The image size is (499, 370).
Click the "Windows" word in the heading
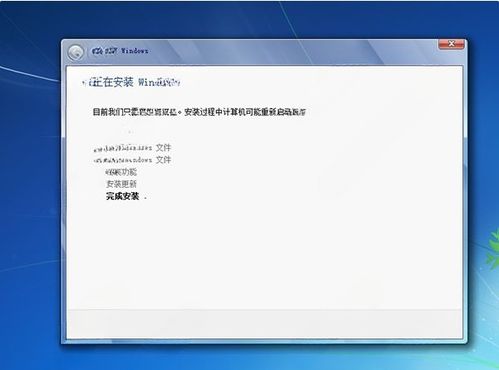[x=159, y=82]
